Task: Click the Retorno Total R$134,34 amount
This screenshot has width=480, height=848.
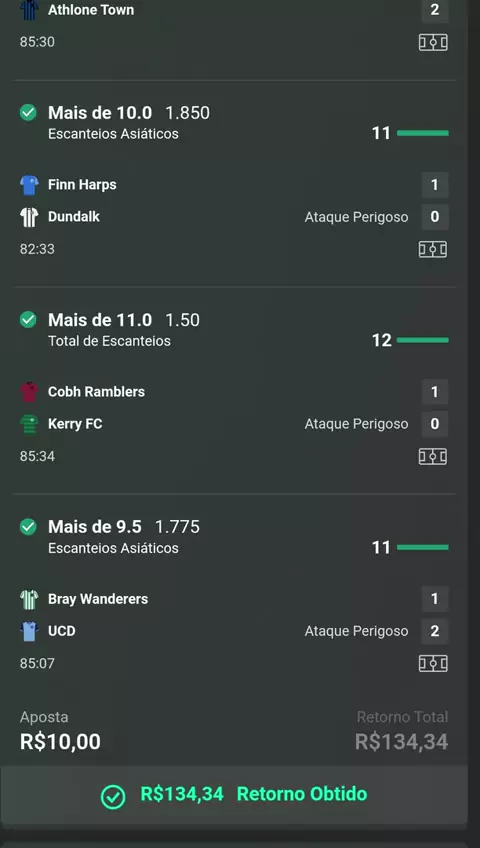Action: pyautogui.click(x=402, y=741)
